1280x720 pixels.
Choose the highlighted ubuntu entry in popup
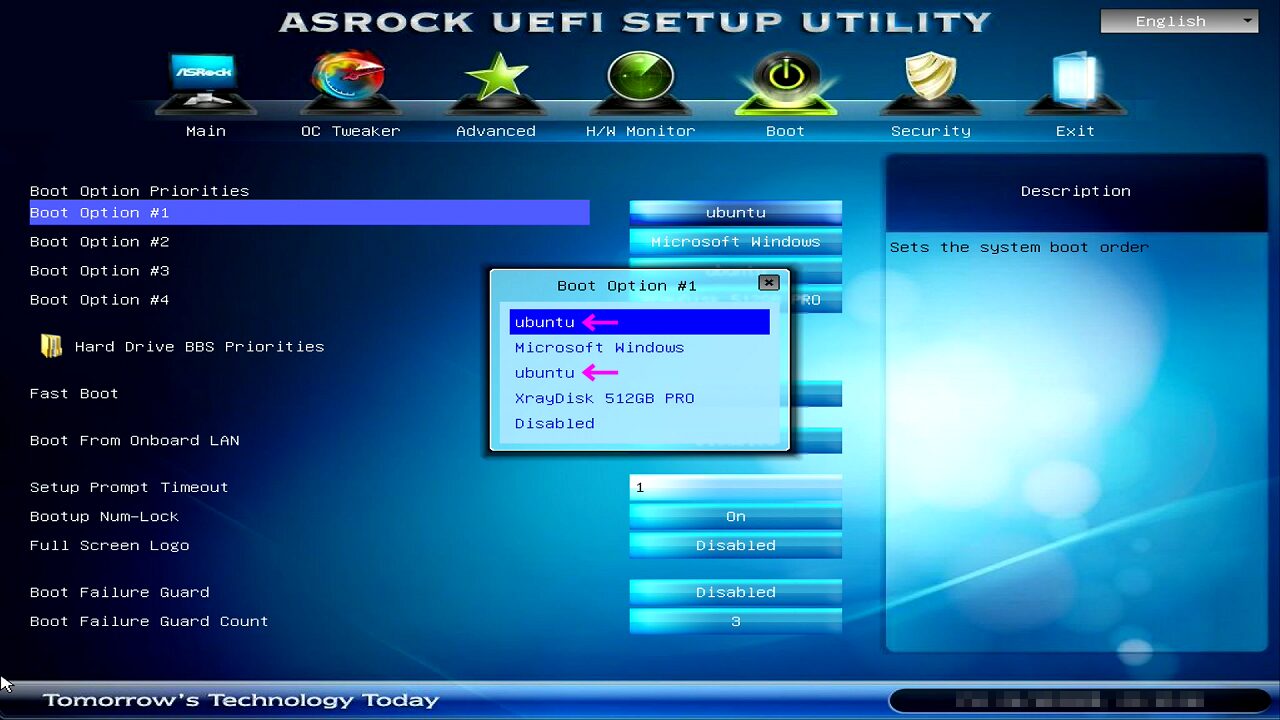click(640, 322)
